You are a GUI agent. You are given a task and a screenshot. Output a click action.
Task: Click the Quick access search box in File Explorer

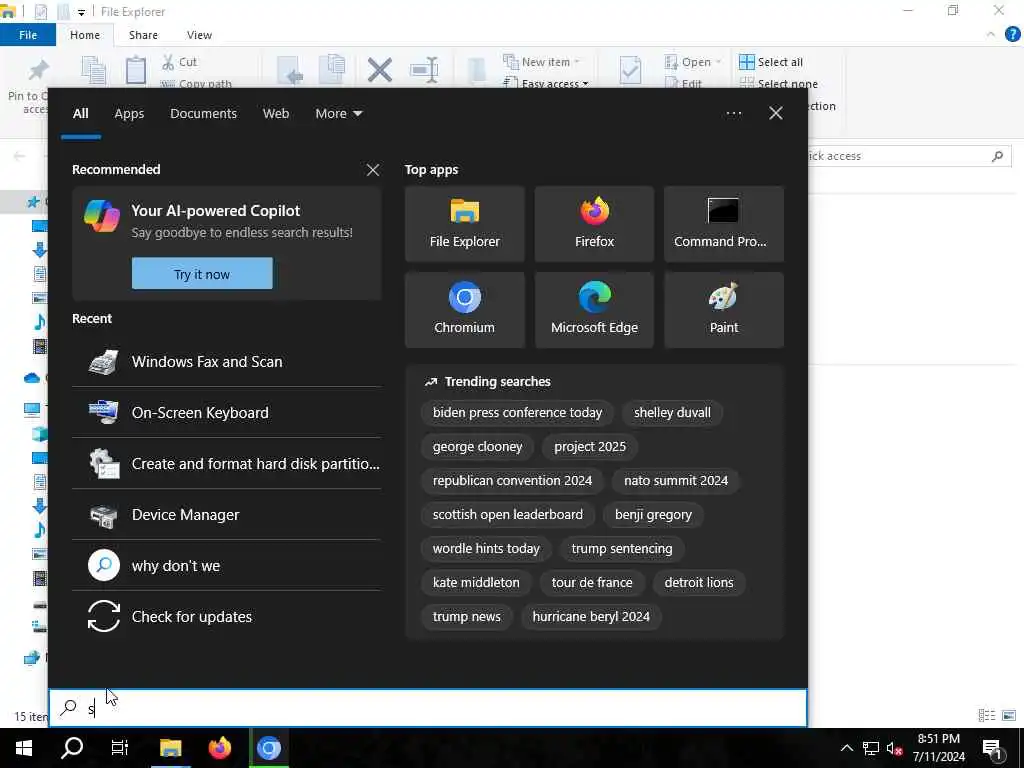[x=908, y=156]
